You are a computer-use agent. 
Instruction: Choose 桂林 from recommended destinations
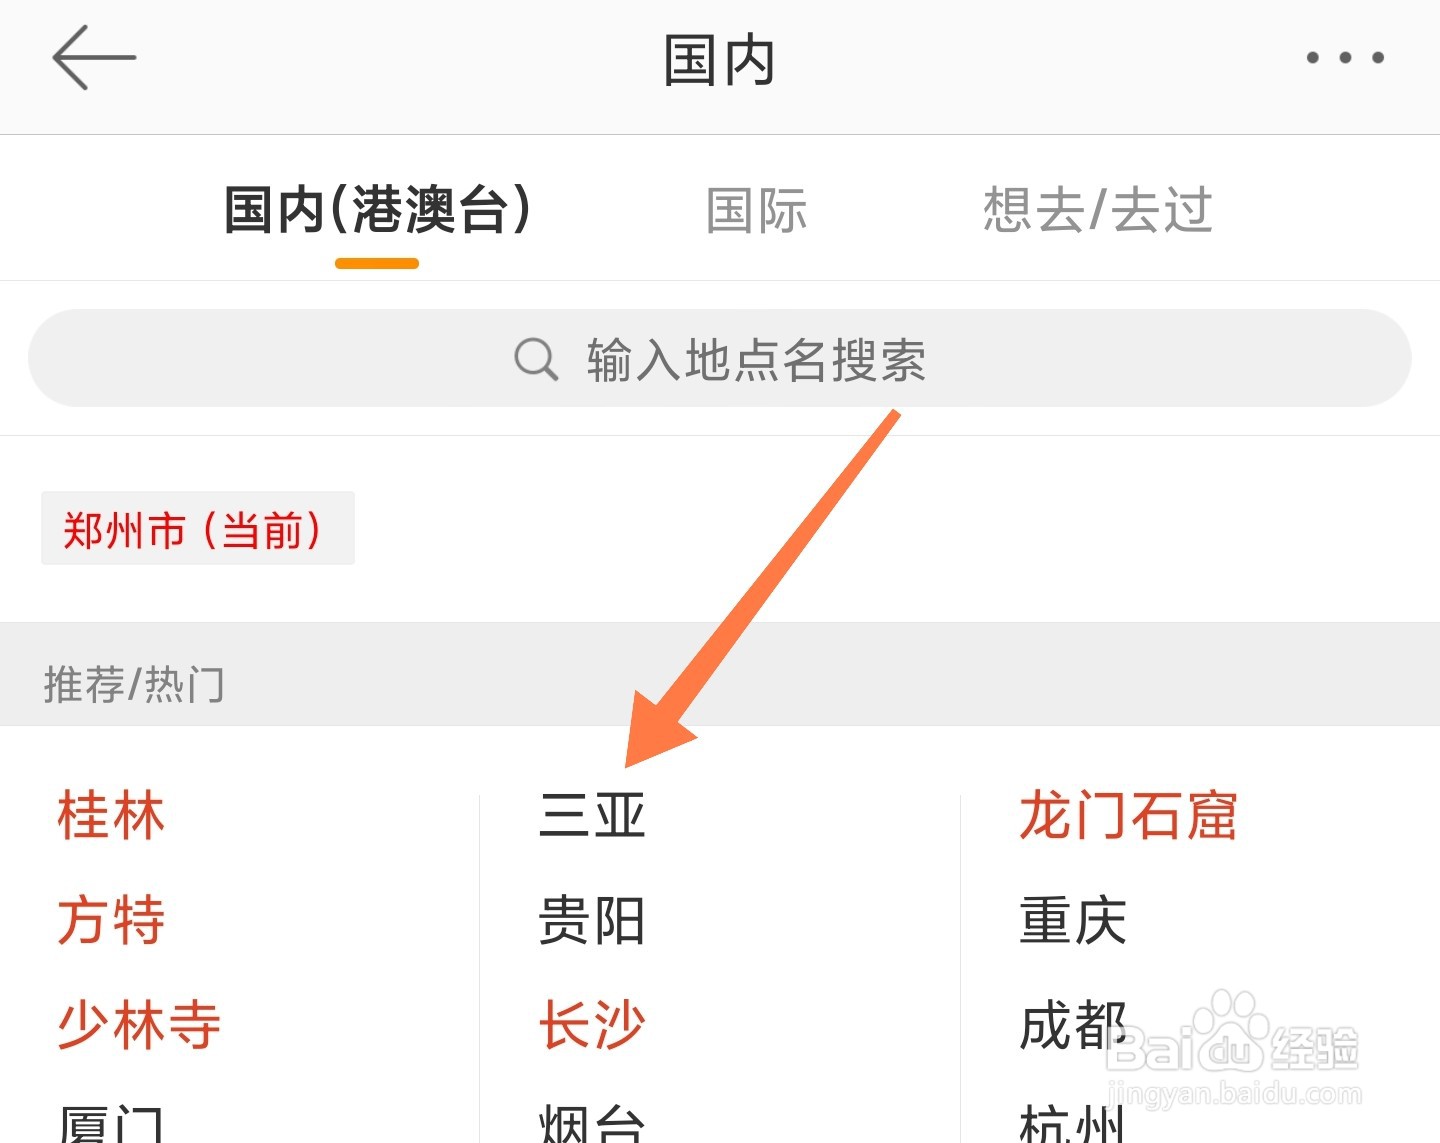pos(111,815)
